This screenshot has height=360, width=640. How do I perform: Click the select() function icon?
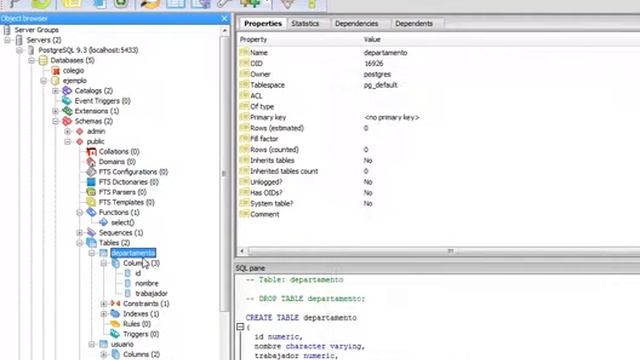tap(104, 222)
